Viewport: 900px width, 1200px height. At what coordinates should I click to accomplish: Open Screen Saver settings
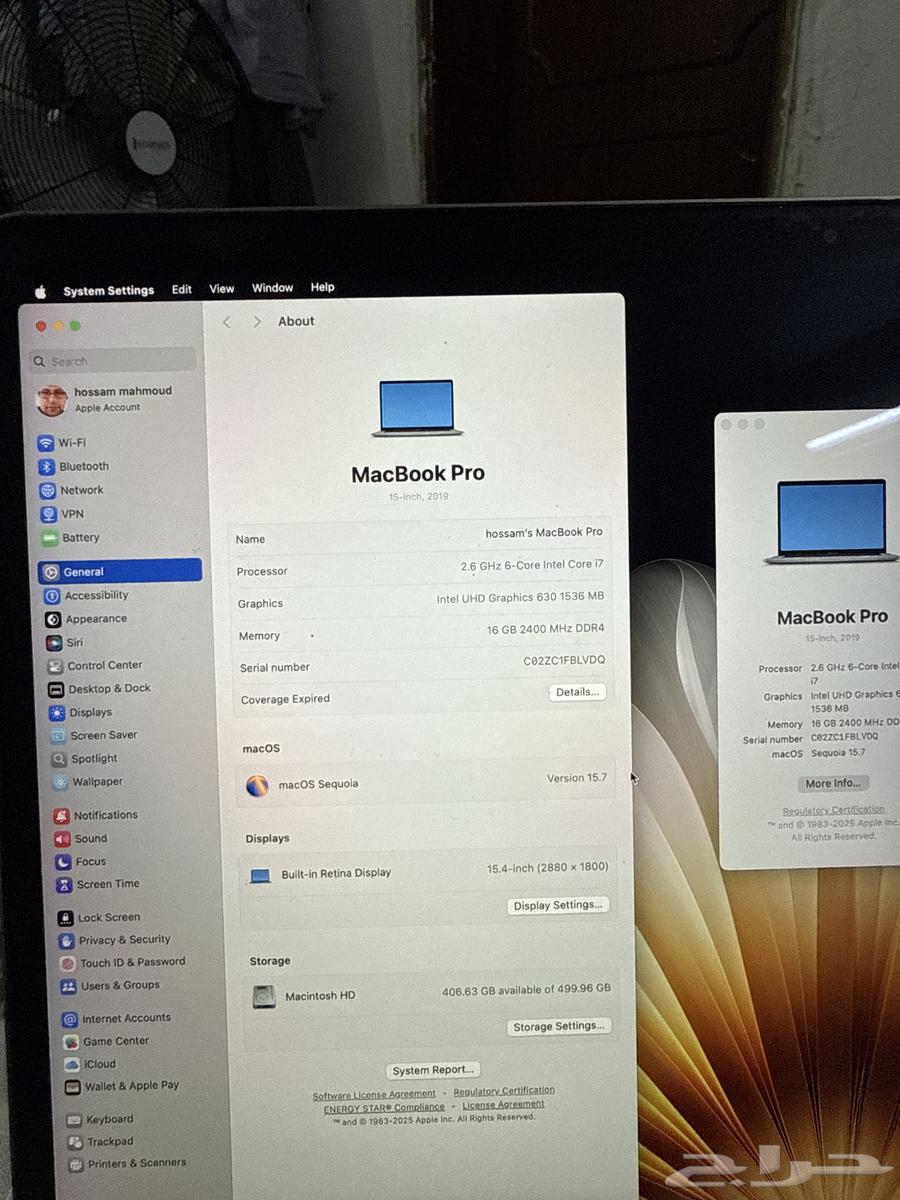click(88, 735)
